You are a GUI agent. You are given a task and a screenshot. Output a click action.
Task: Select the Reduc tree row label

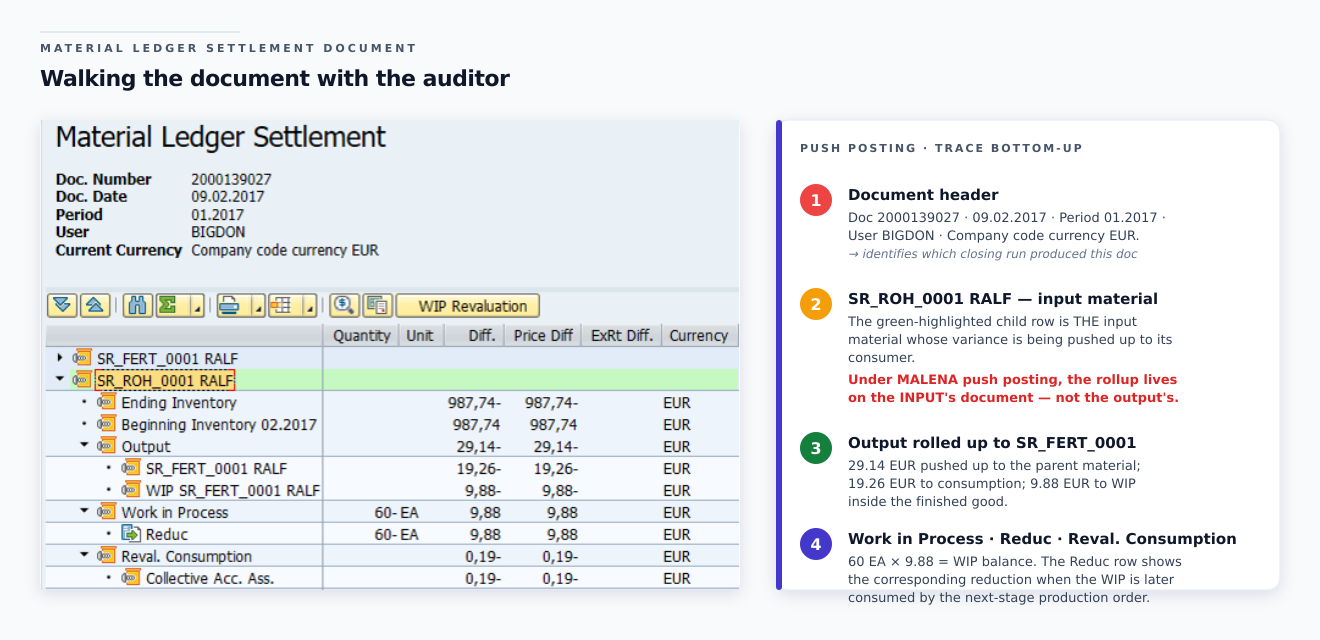167,534
